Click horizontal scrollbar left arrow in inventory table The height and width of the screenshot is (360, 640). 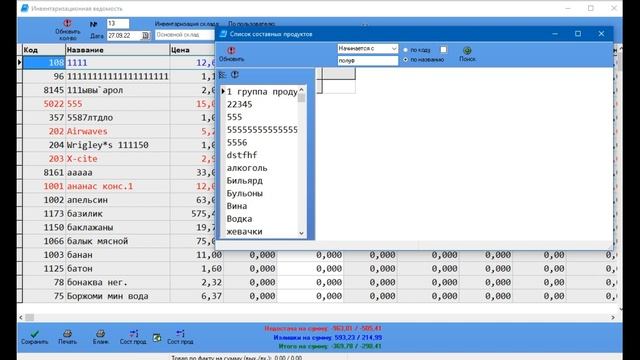(x=21, y=317)
